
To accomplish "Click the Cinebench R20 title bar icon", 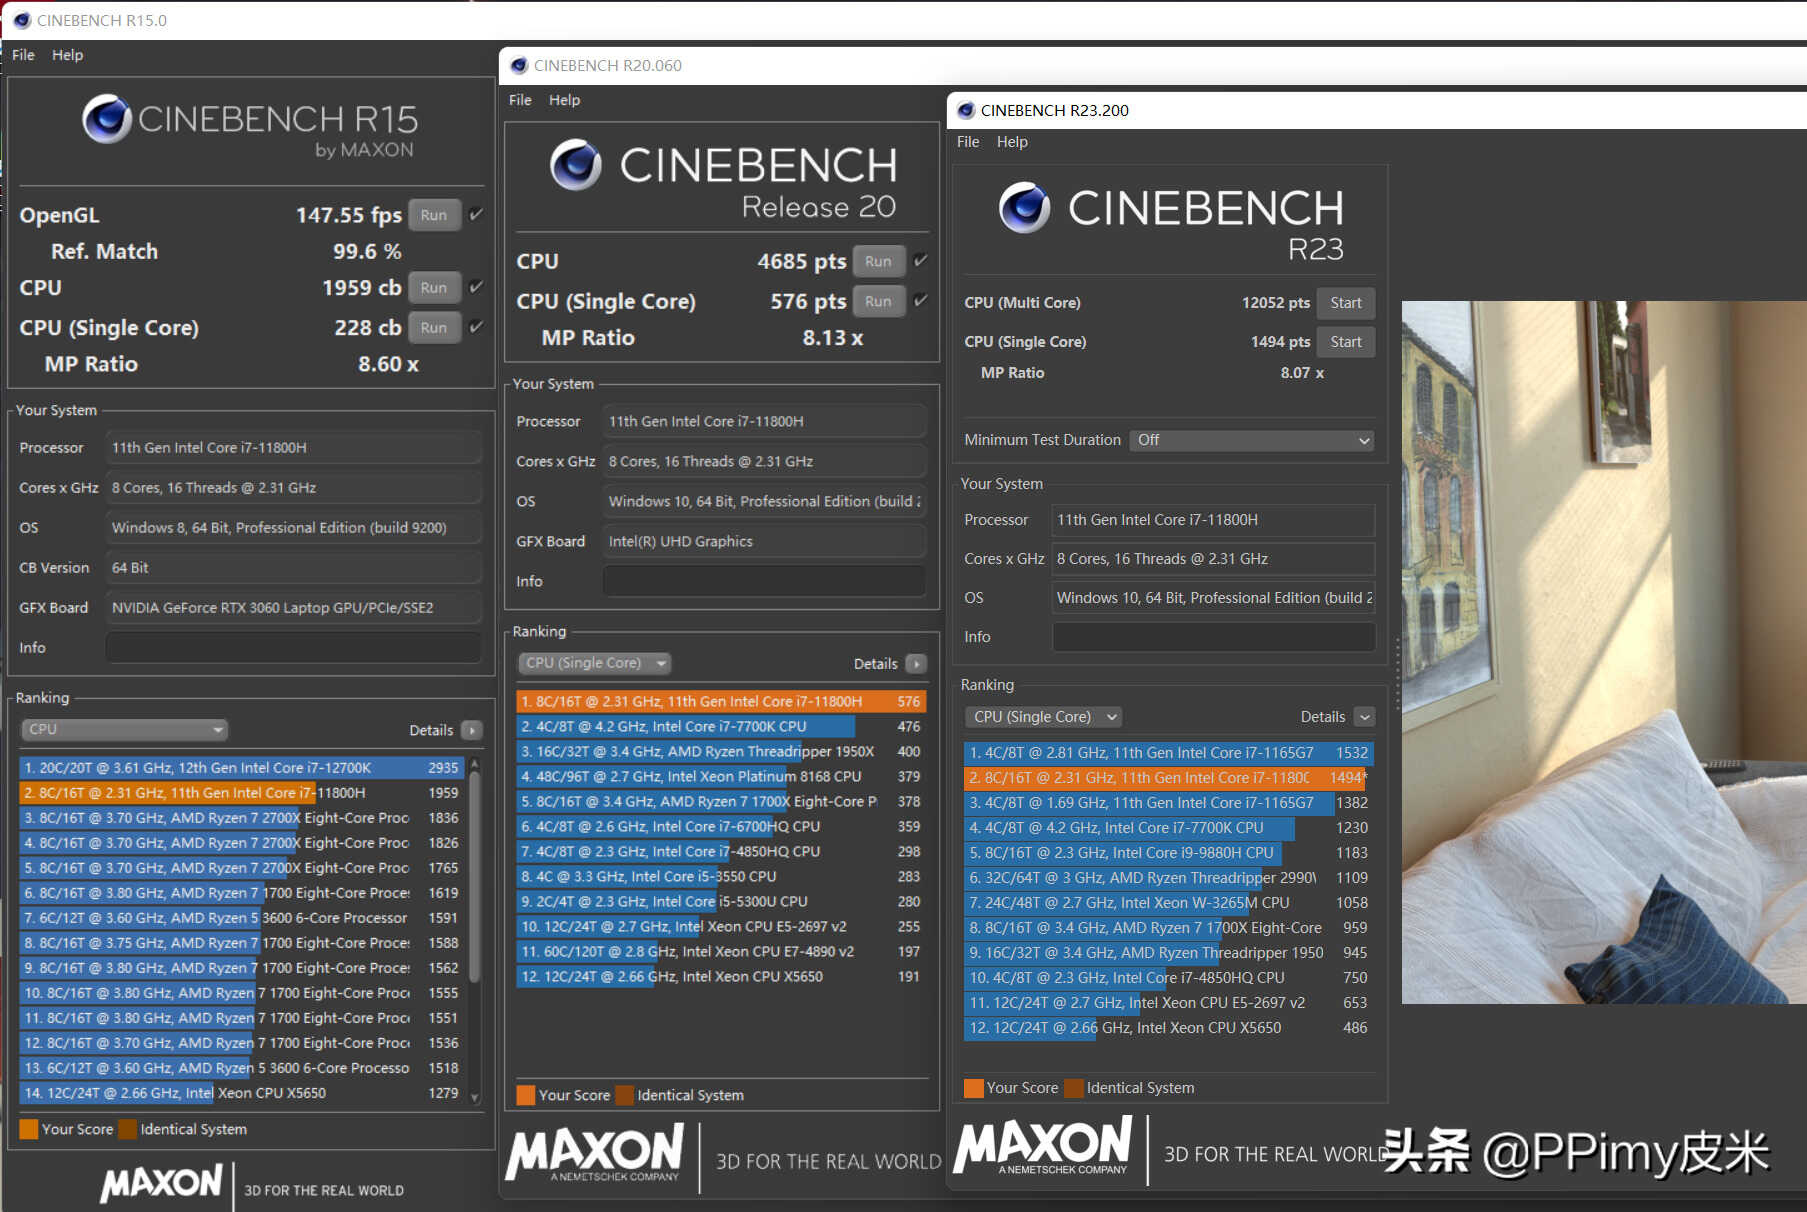I will coord(519,65).
